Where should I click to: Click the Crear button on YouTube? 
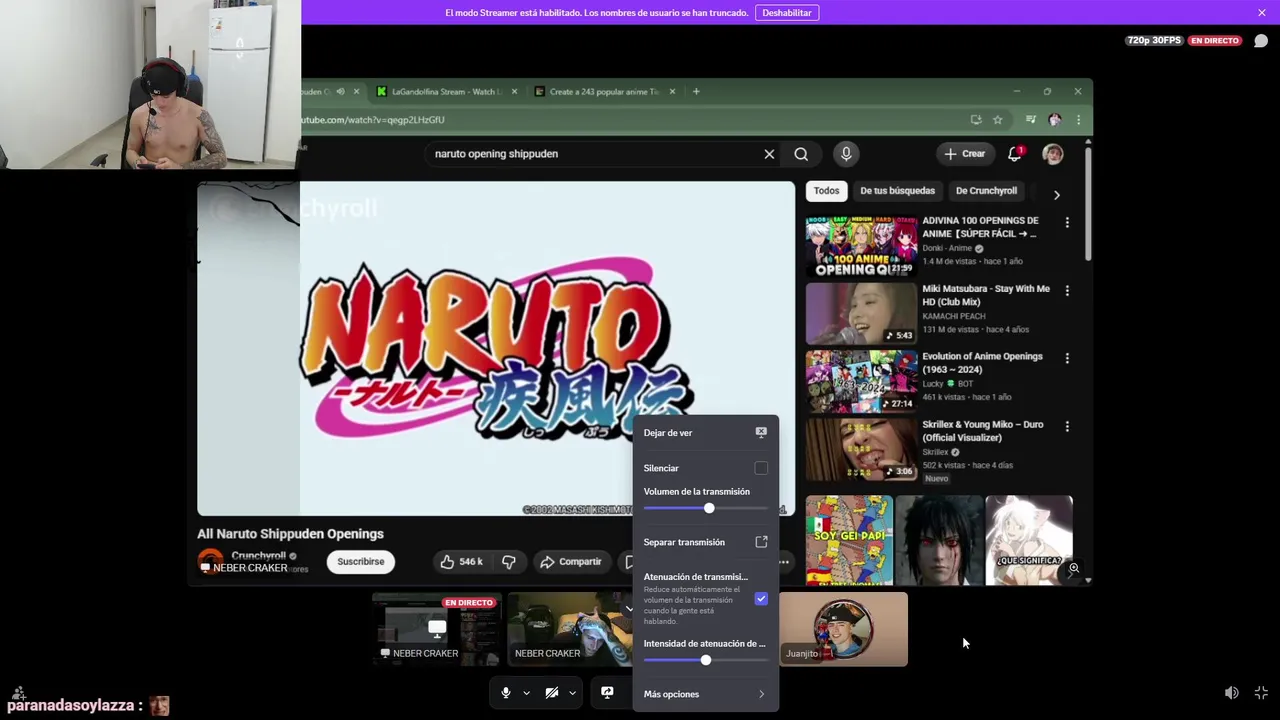click(965, 154)
